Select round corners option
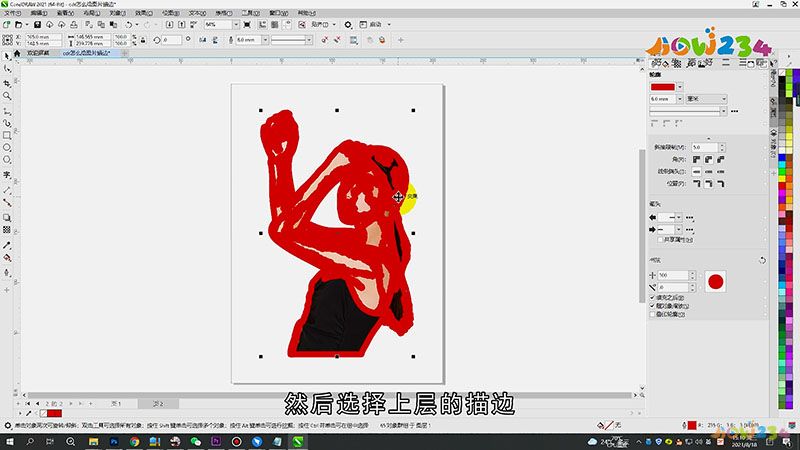This screenshot has width=800, height=450. (709, 160)
